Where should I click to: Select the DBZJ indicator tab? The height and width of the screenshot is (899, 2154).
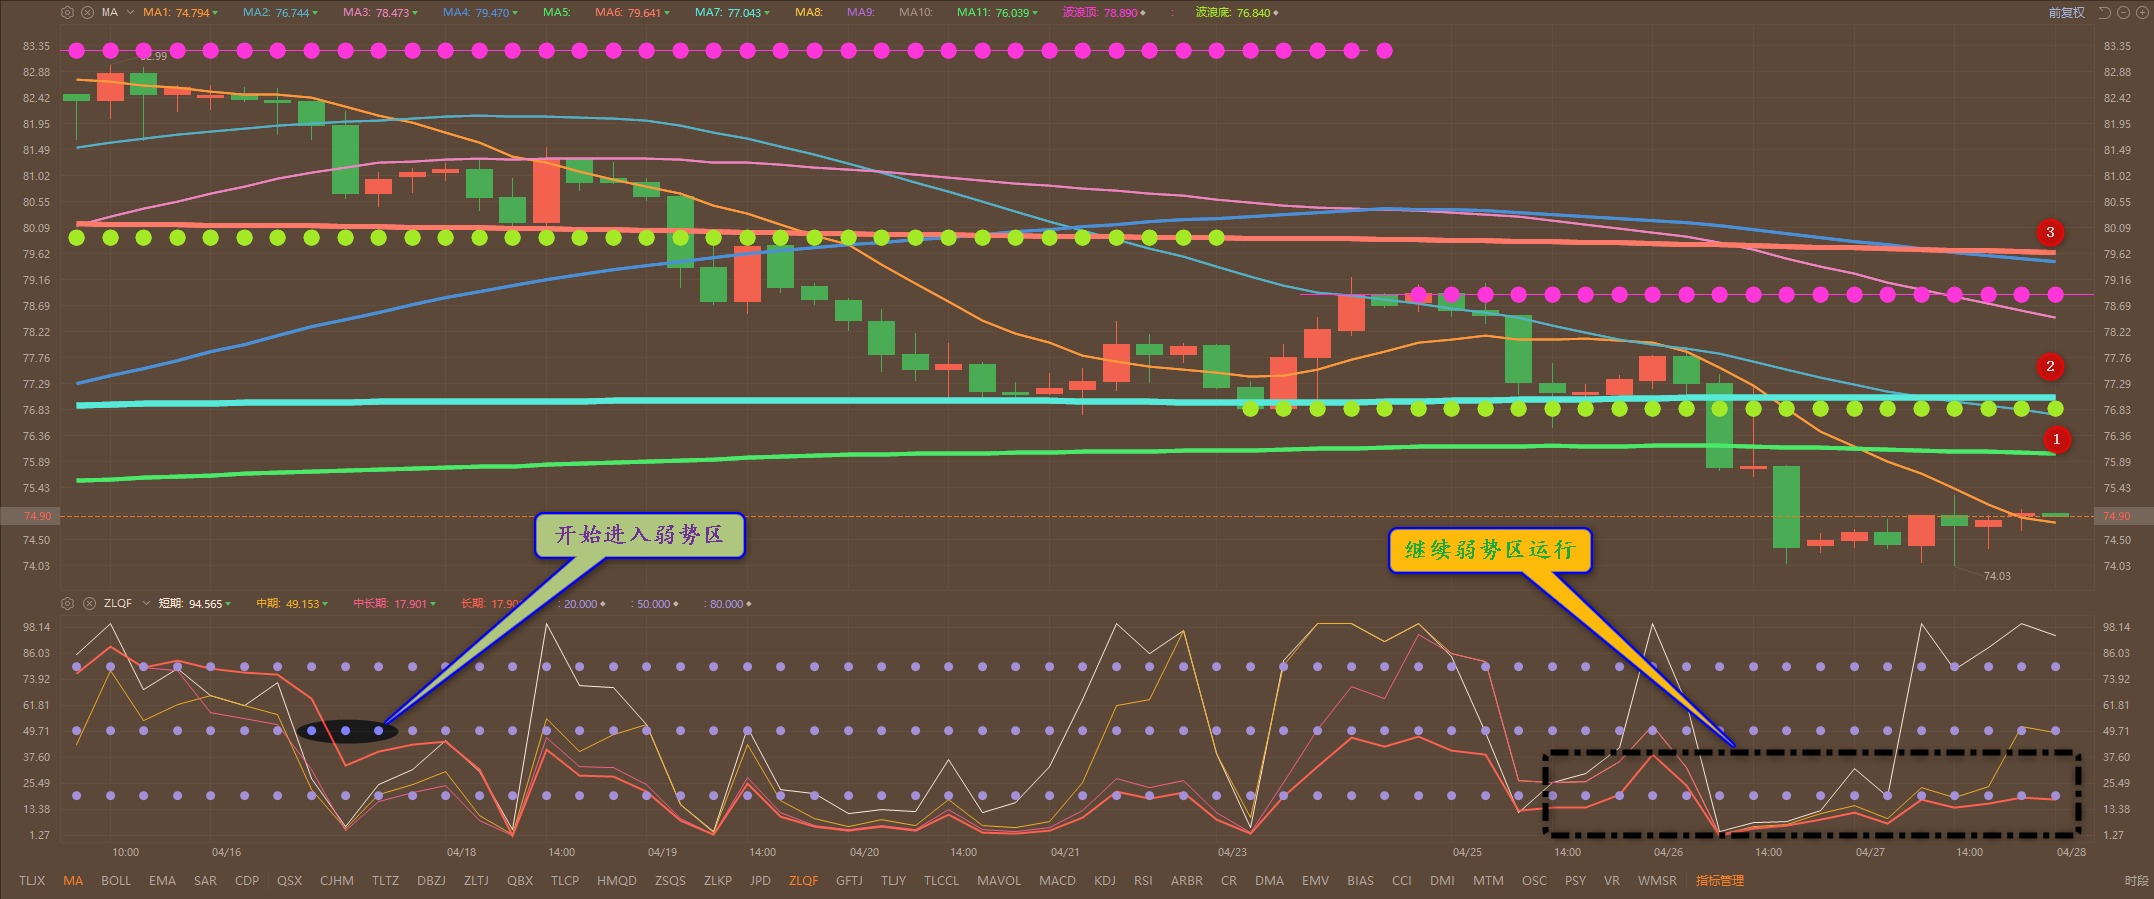point(431,881)
